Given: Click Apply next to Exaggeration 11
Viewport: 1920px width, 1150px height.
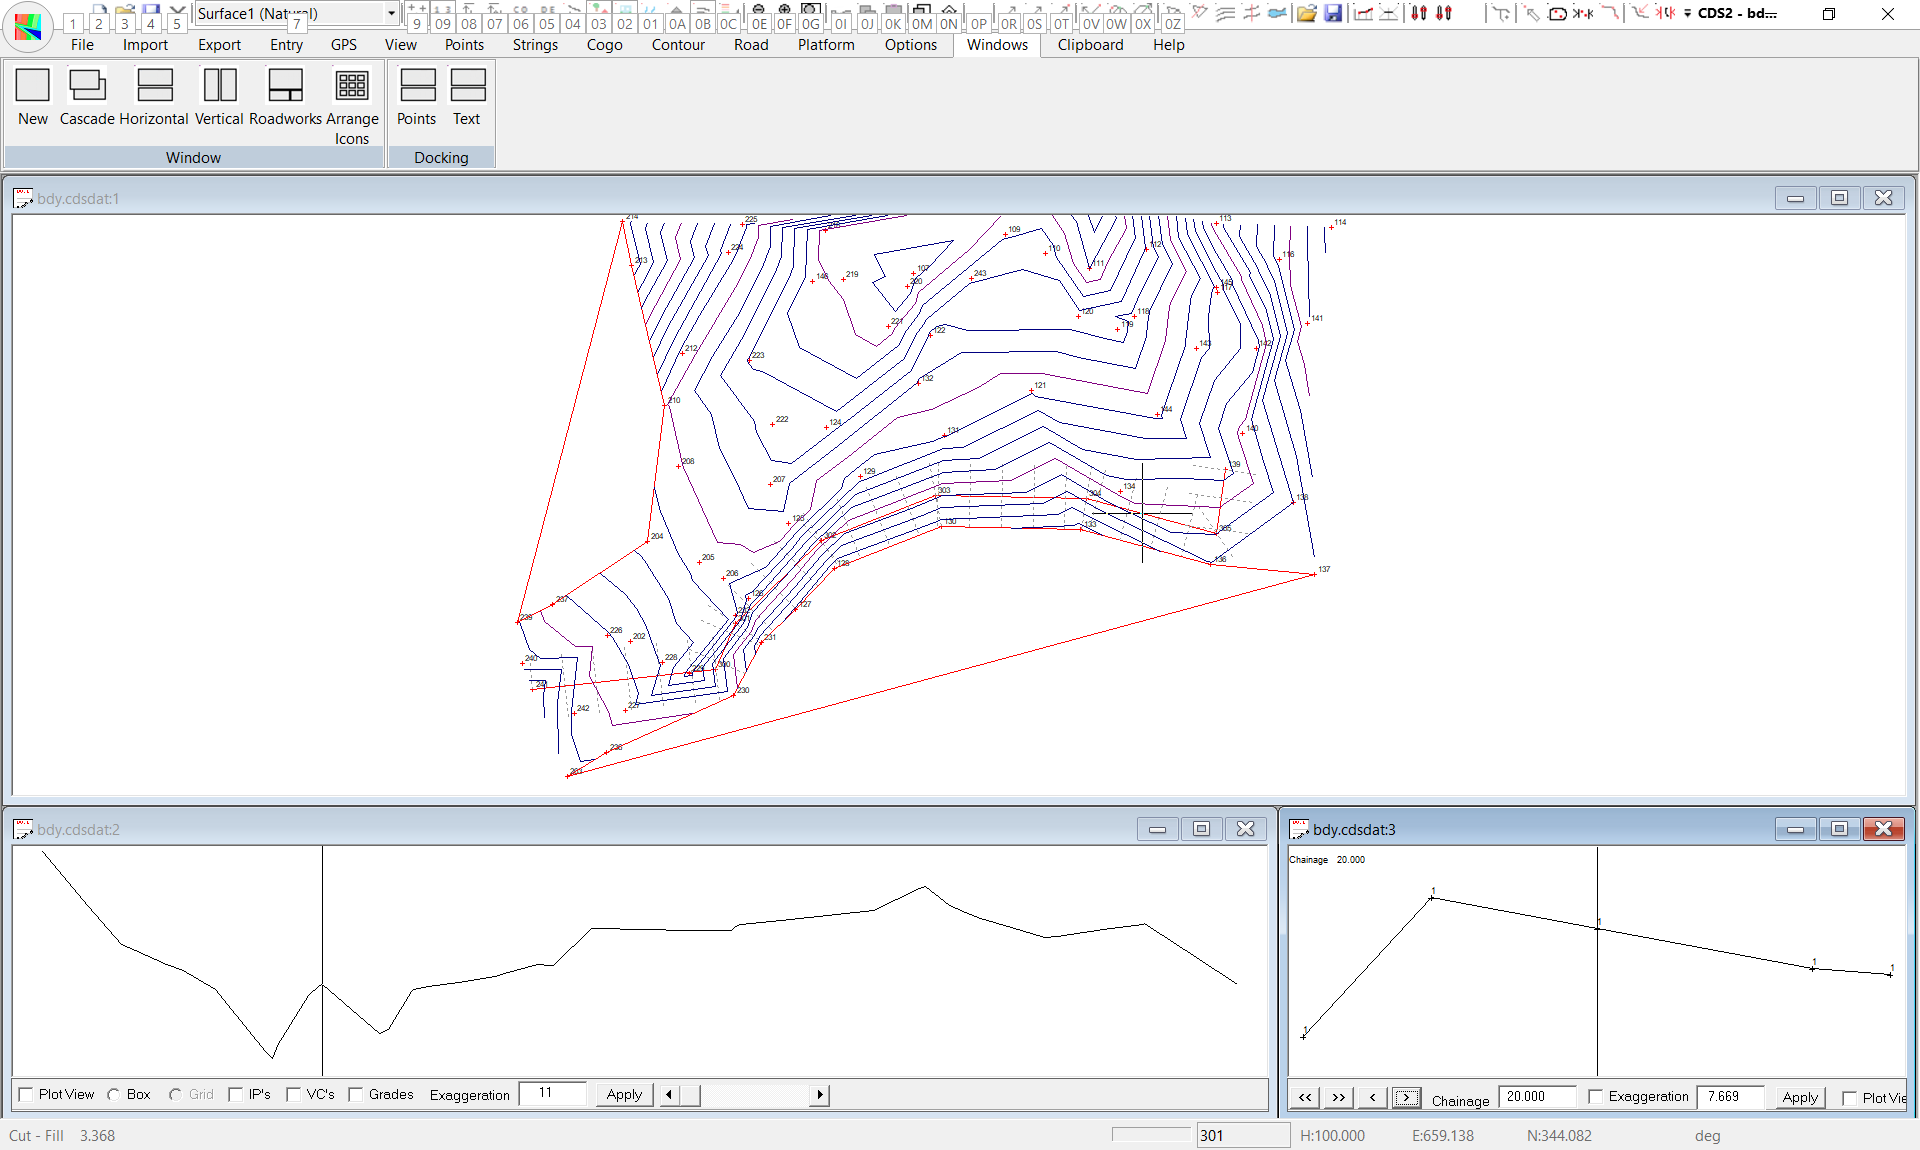Looking at the screenshot, I should (624, 1094).
